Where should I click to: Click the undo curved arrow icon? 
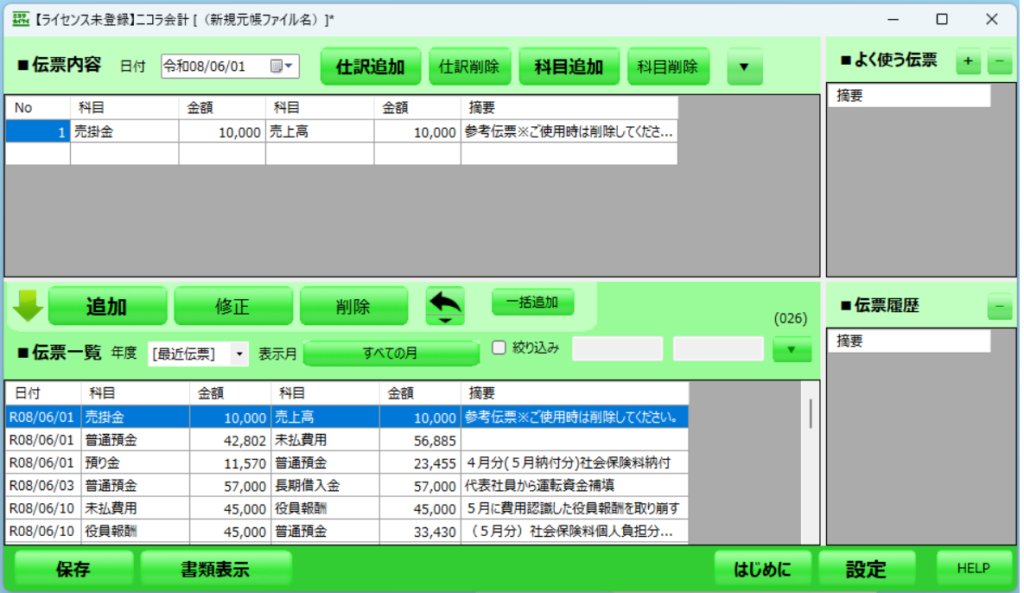445,305
